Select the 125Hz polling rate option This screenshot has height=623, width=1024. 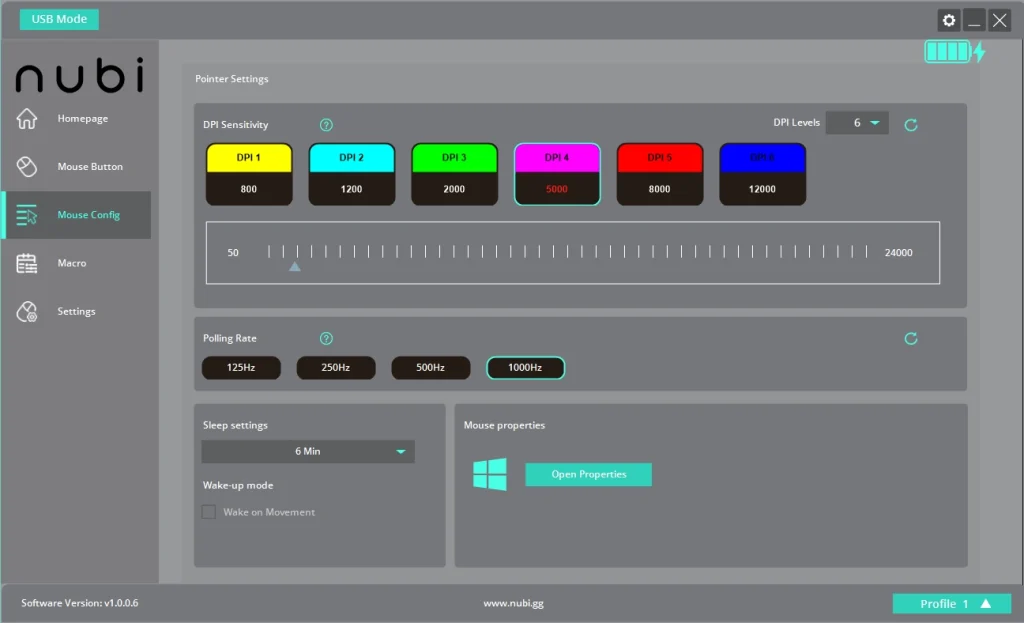241,368
